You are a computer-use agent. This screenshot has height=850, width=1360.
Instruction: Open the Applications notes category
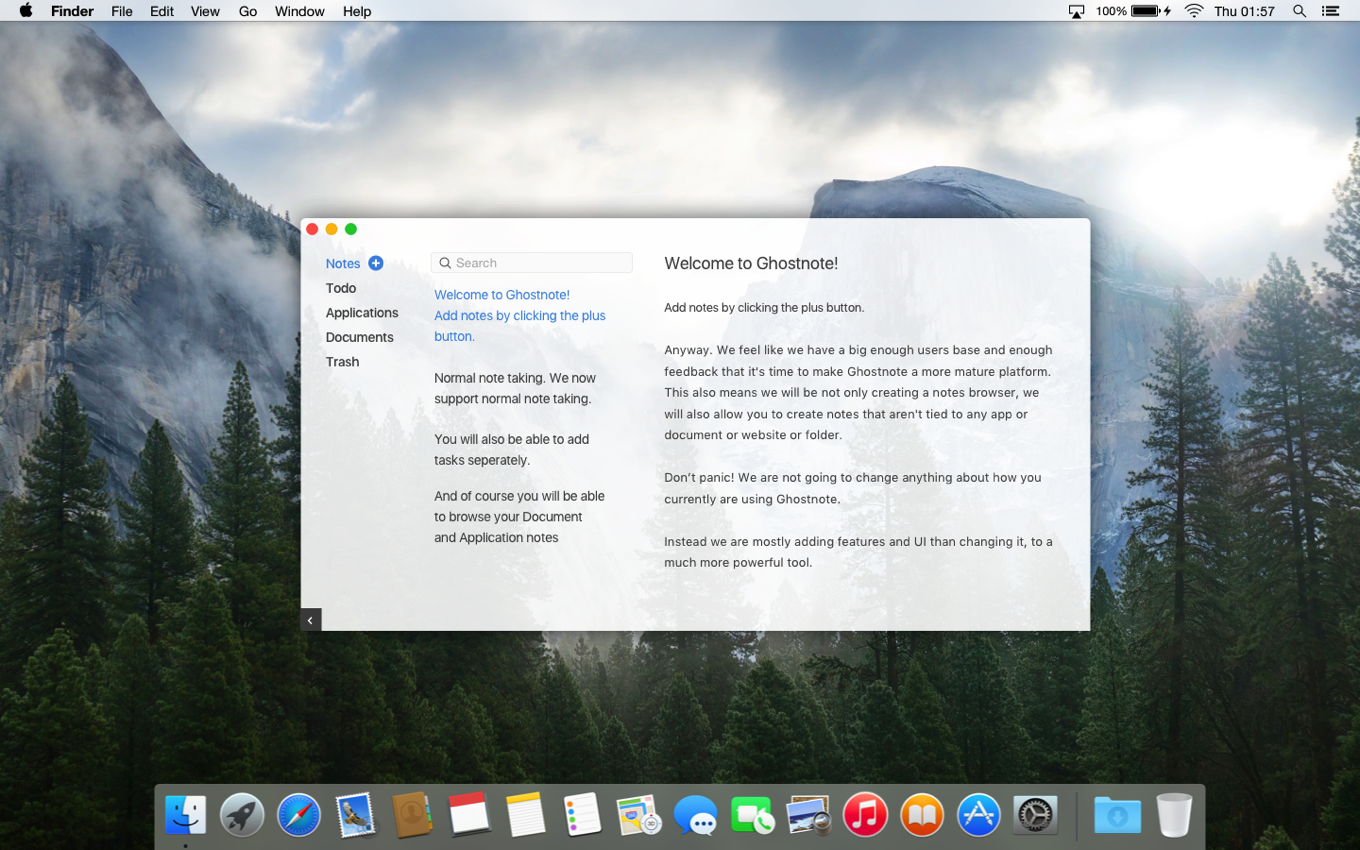pos(362,313)
